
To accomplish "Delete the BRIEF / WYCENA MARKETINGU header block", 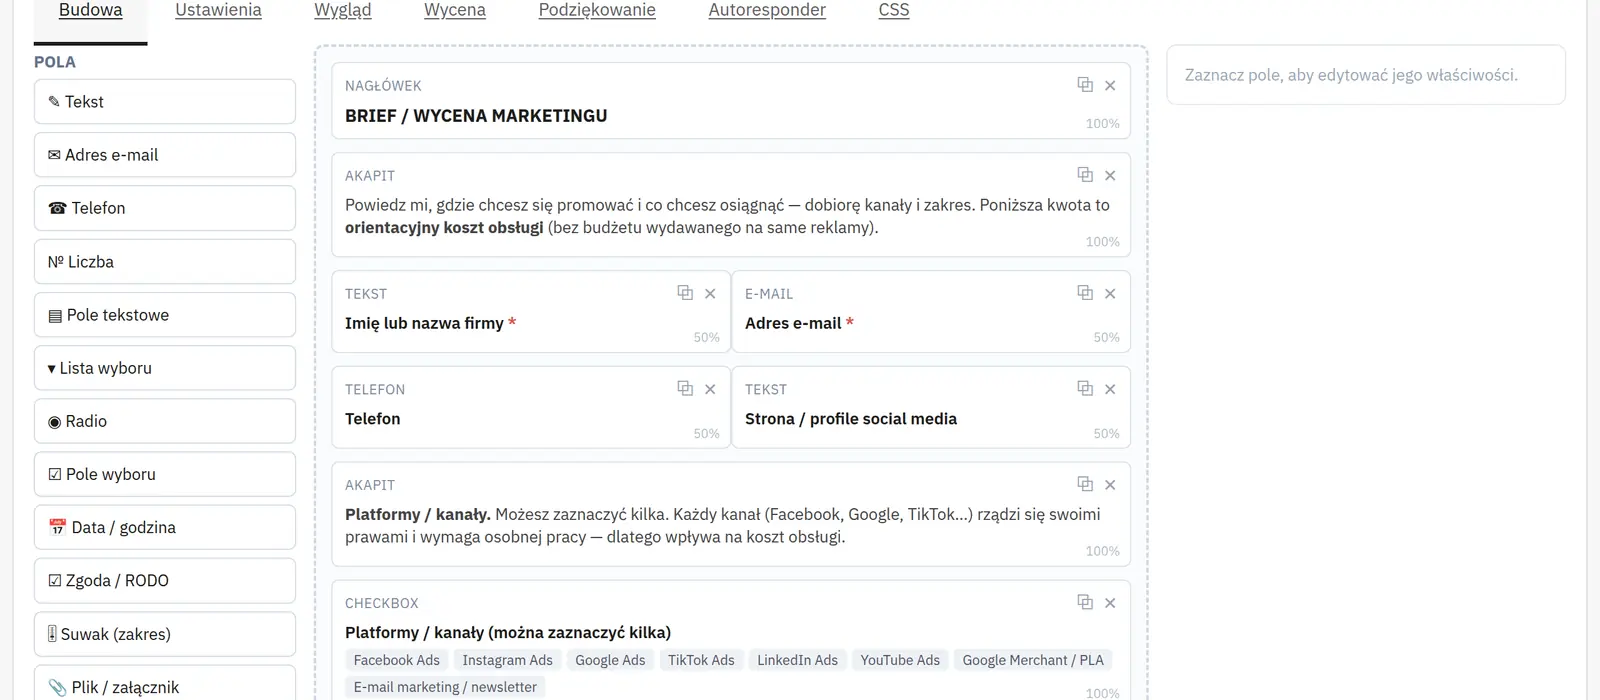I will pyautogui.click(x=1110, y=86).
